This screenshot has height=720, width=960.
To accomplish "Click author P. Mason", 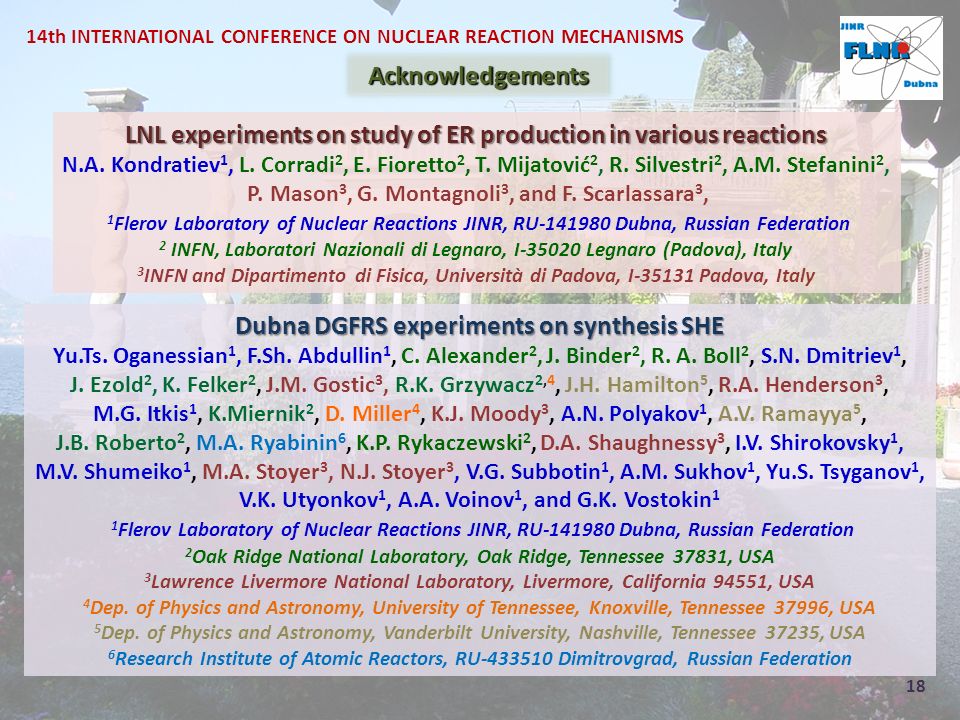I will (x=296, y=194).
